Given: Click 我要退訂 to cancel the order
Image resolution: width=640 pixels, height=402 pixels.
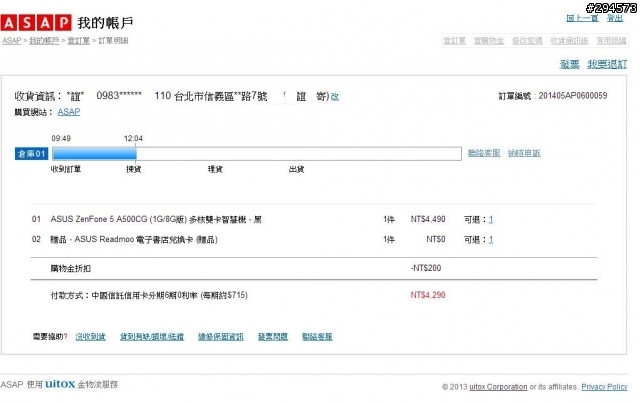Looking at the screenshot, I should (x=607, y=64).
